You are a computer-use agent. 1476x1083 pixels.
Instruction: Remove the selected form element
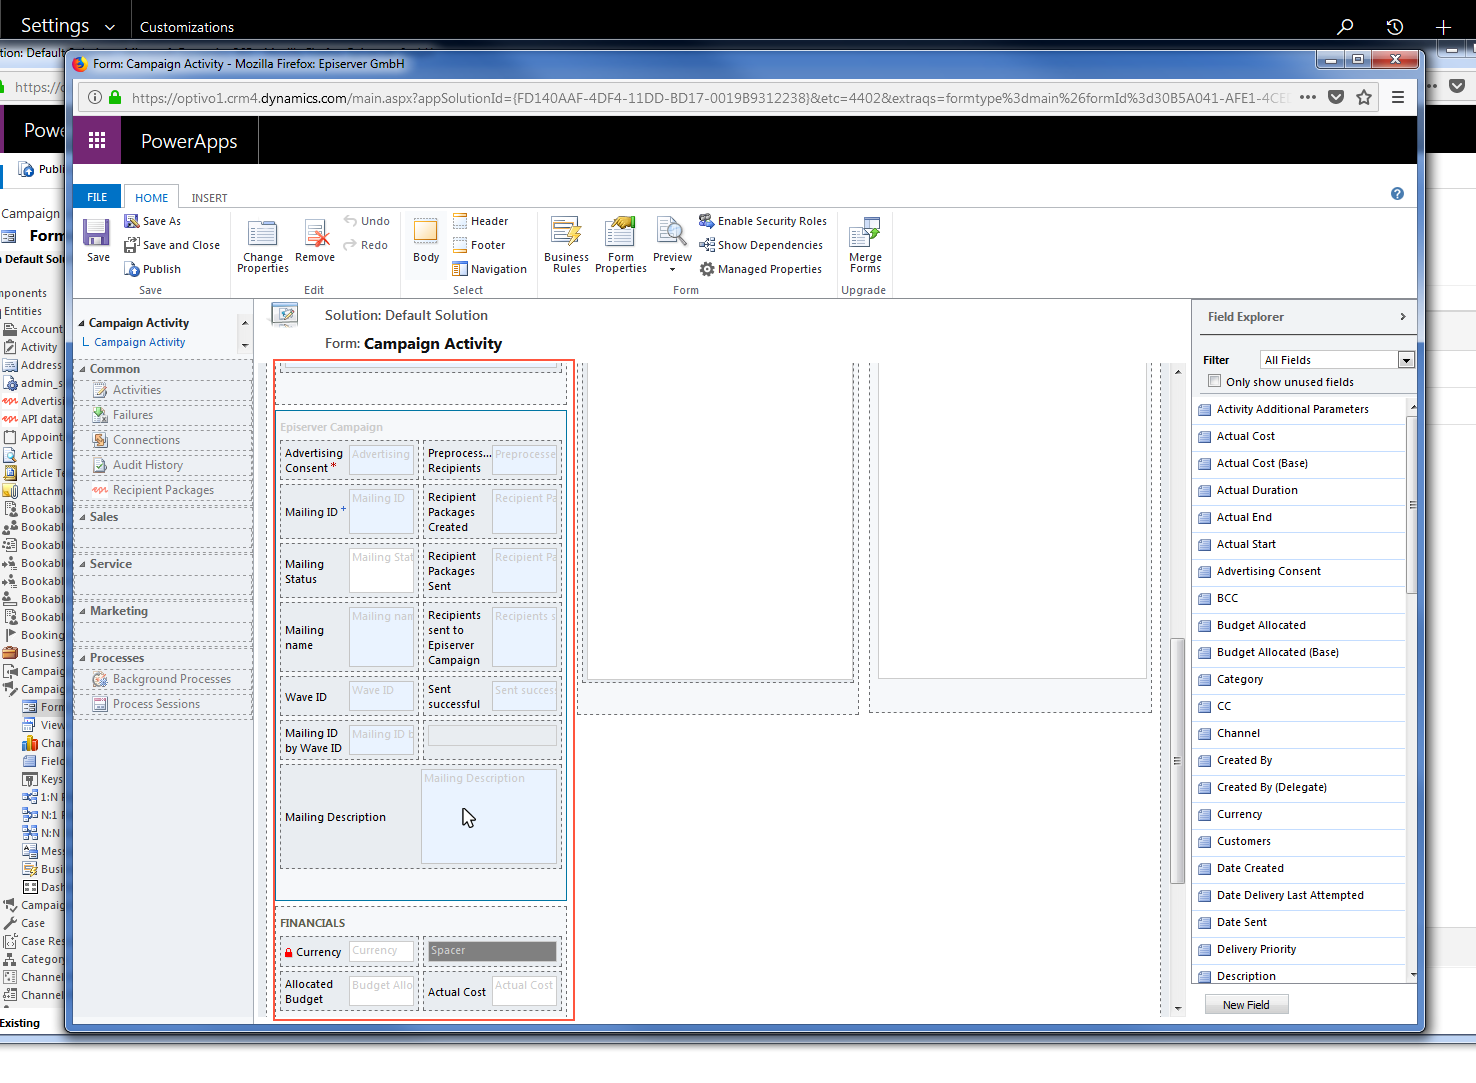(315, 241)
